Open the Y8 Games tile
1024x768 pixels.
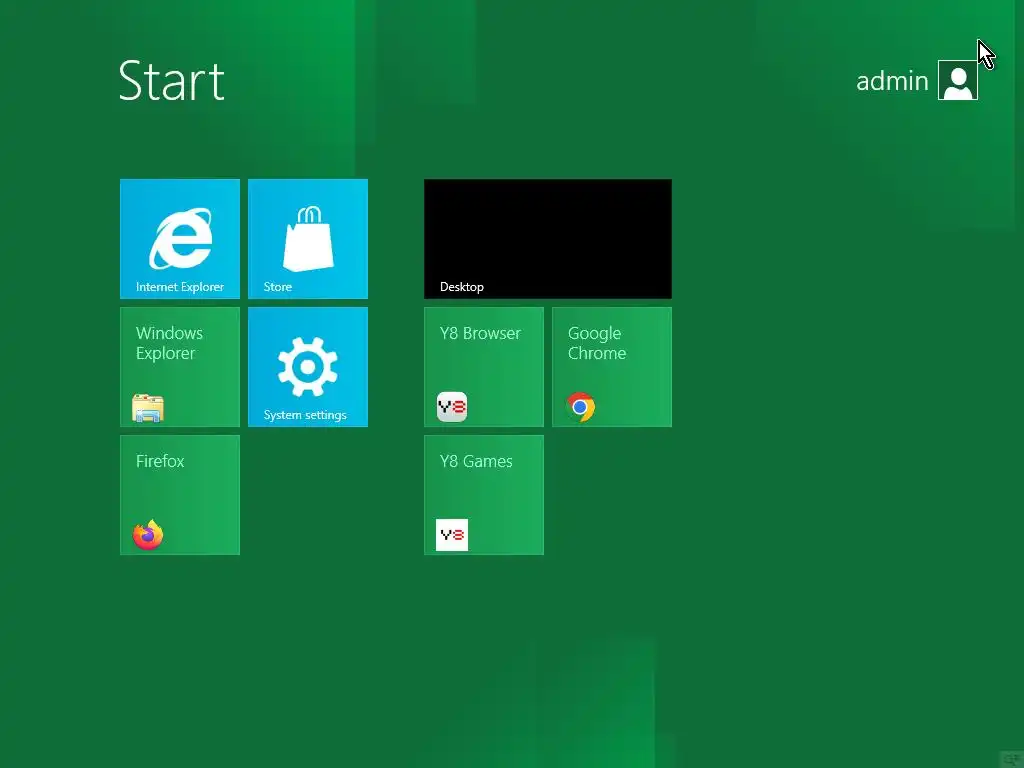pos(484,495)
